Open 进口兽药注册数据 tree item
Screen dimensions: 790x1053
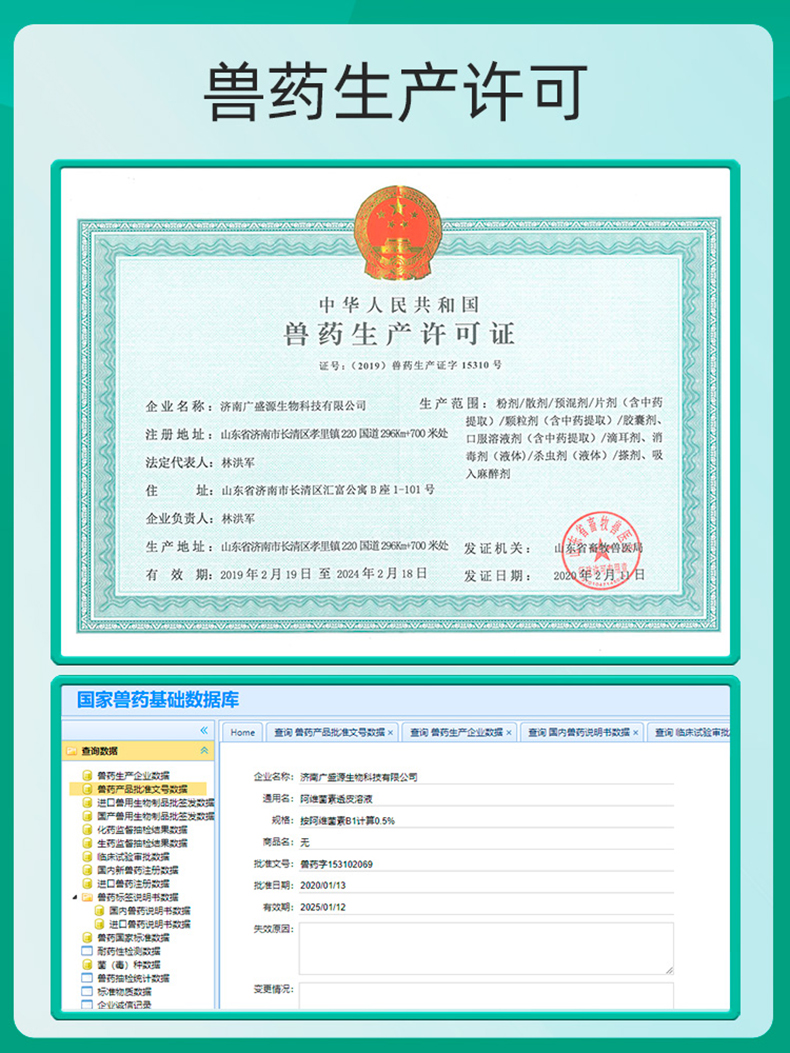click(x=133, y=884)
